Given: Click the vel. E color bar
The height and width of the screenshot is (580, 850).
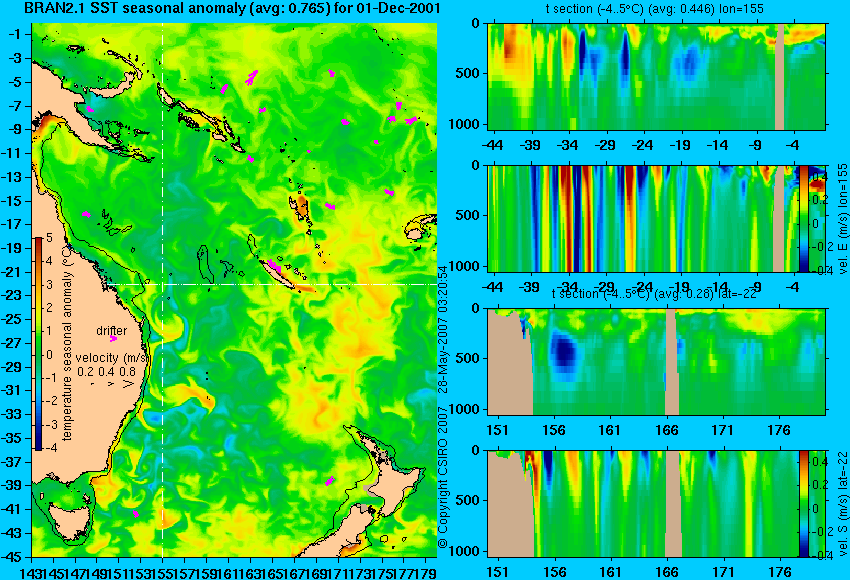Looking at the screenshot, I should pos(804,218).
